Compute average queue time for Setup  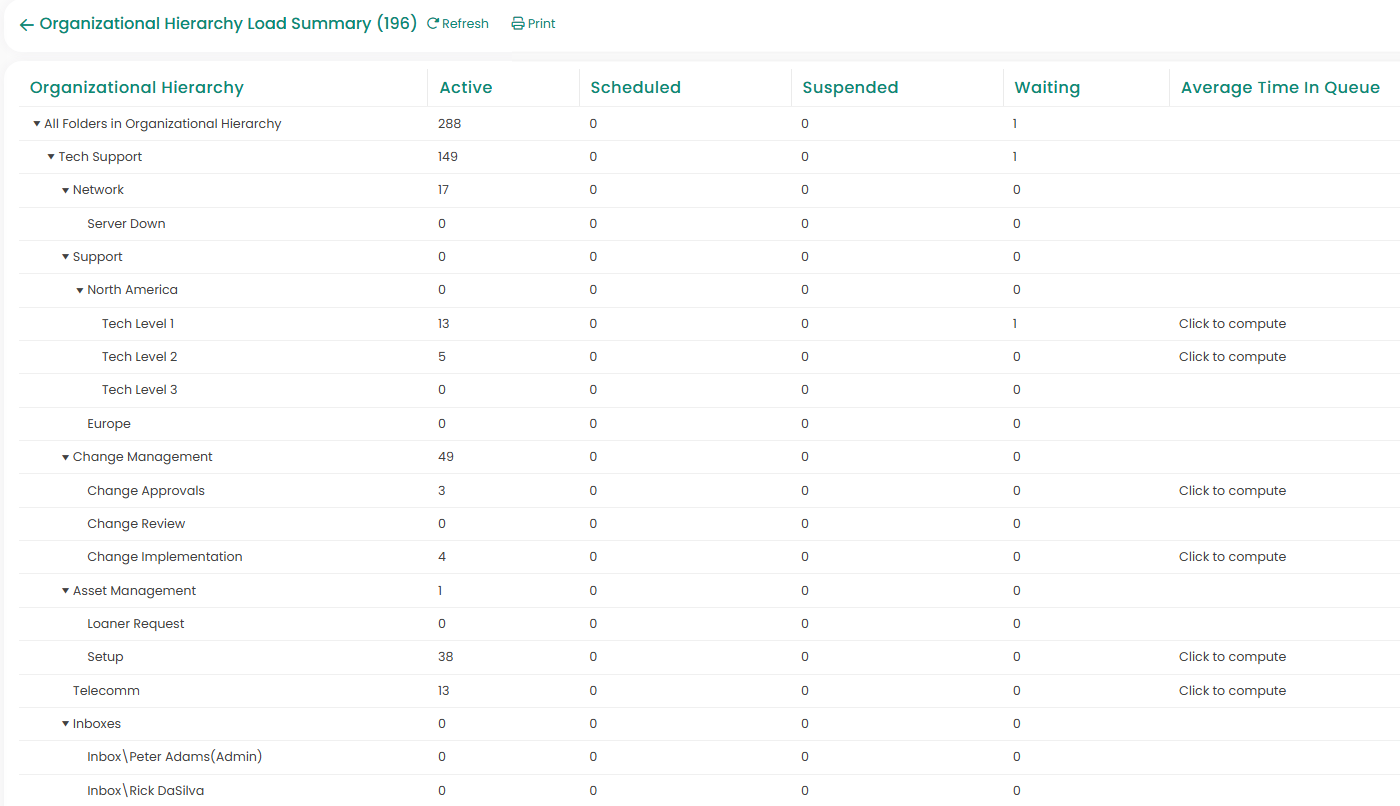(x=1232, y=657)
